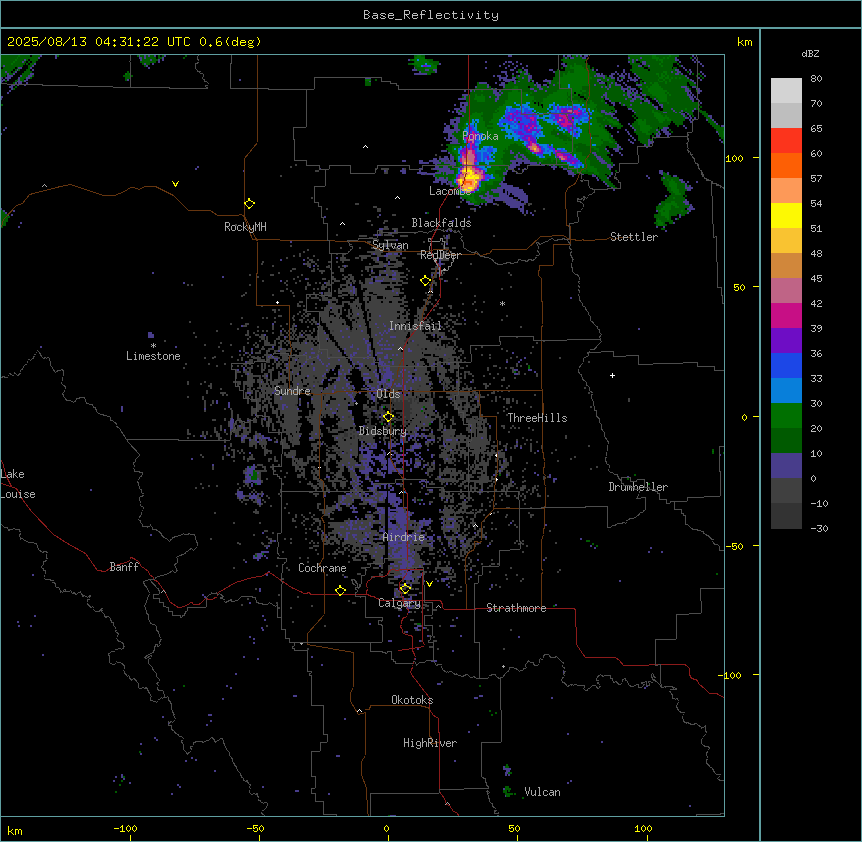Click the Sylvan label
The image size is (862, 842).
pyautogui.click(x=390, y=245)
